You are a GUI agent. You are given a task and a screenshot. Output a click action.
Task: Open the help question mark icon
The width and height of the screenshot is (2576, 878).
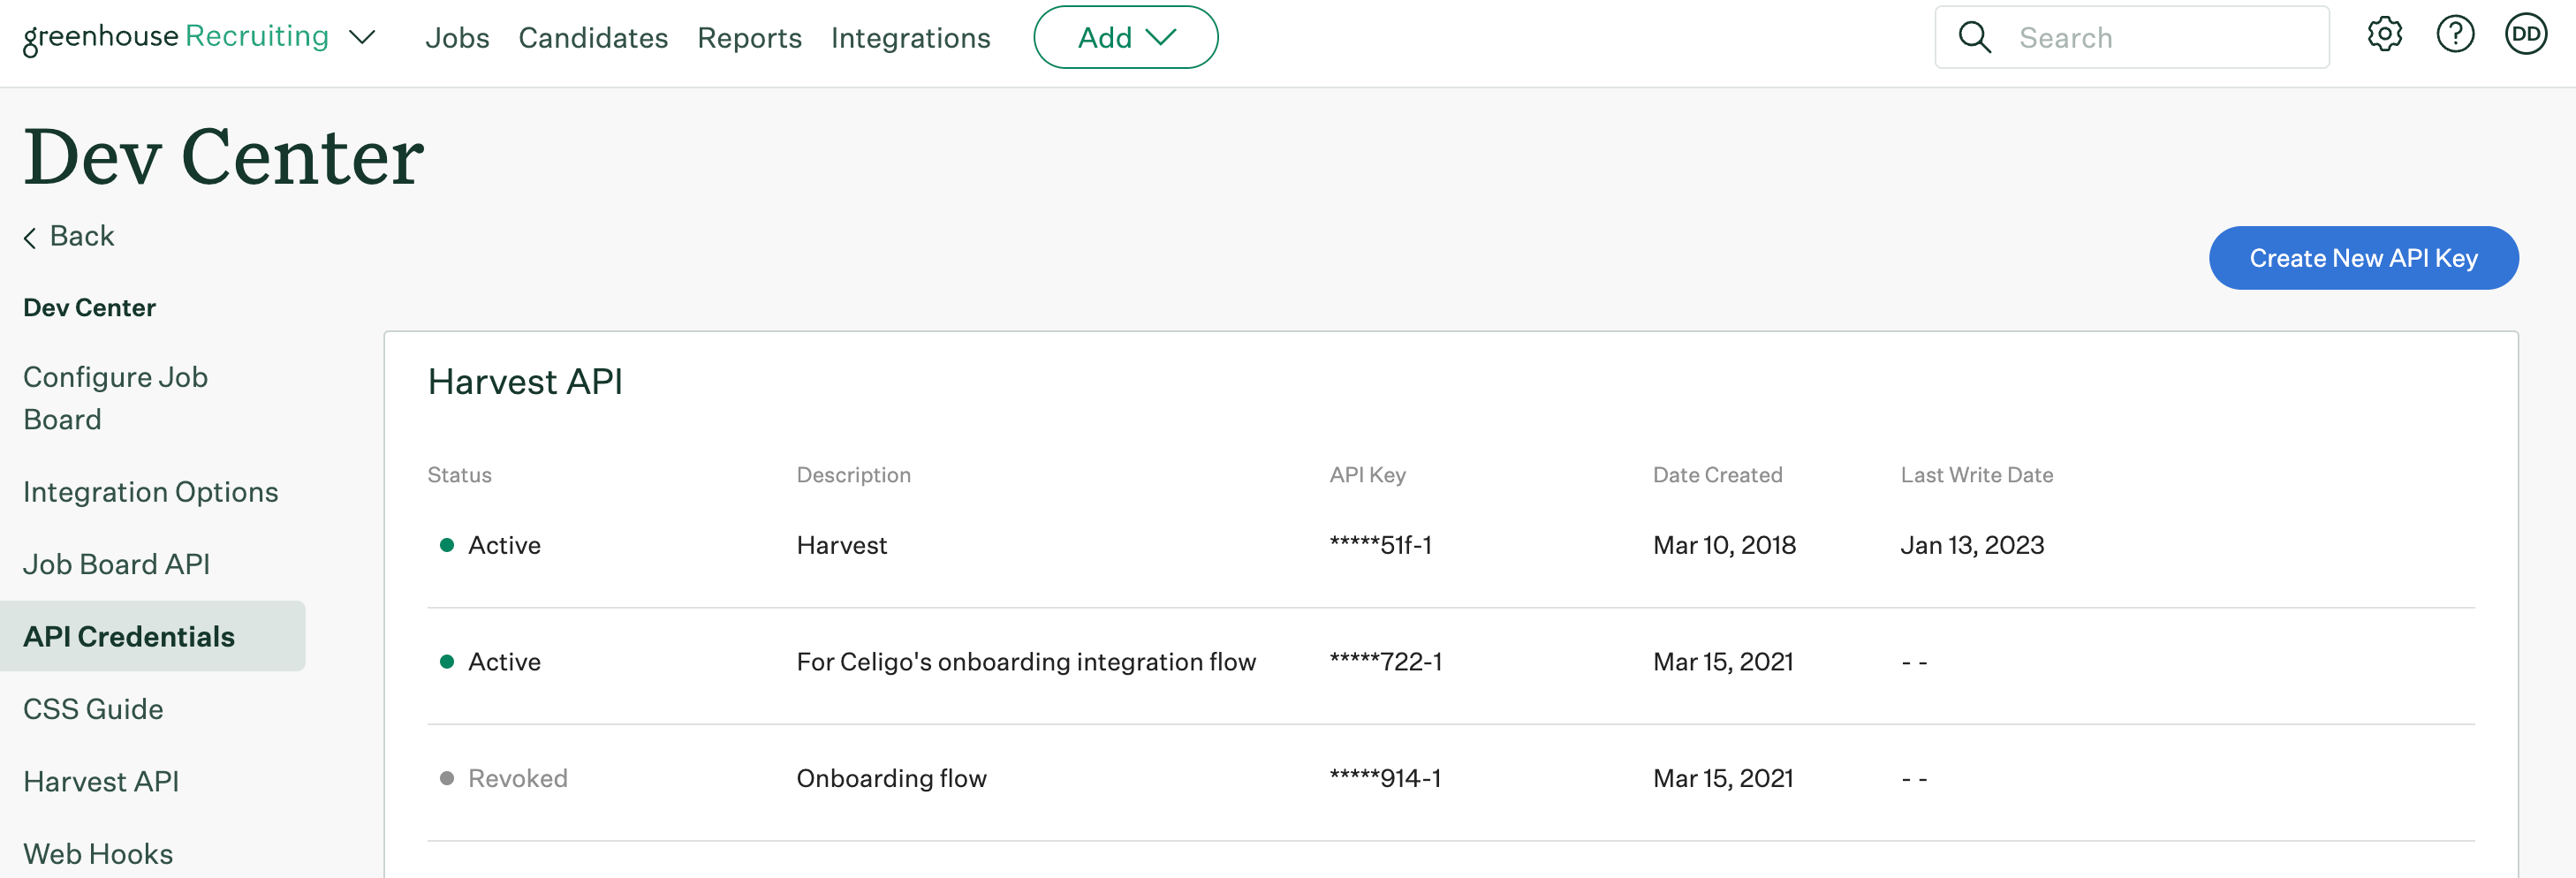click(x=2455, y=35)
